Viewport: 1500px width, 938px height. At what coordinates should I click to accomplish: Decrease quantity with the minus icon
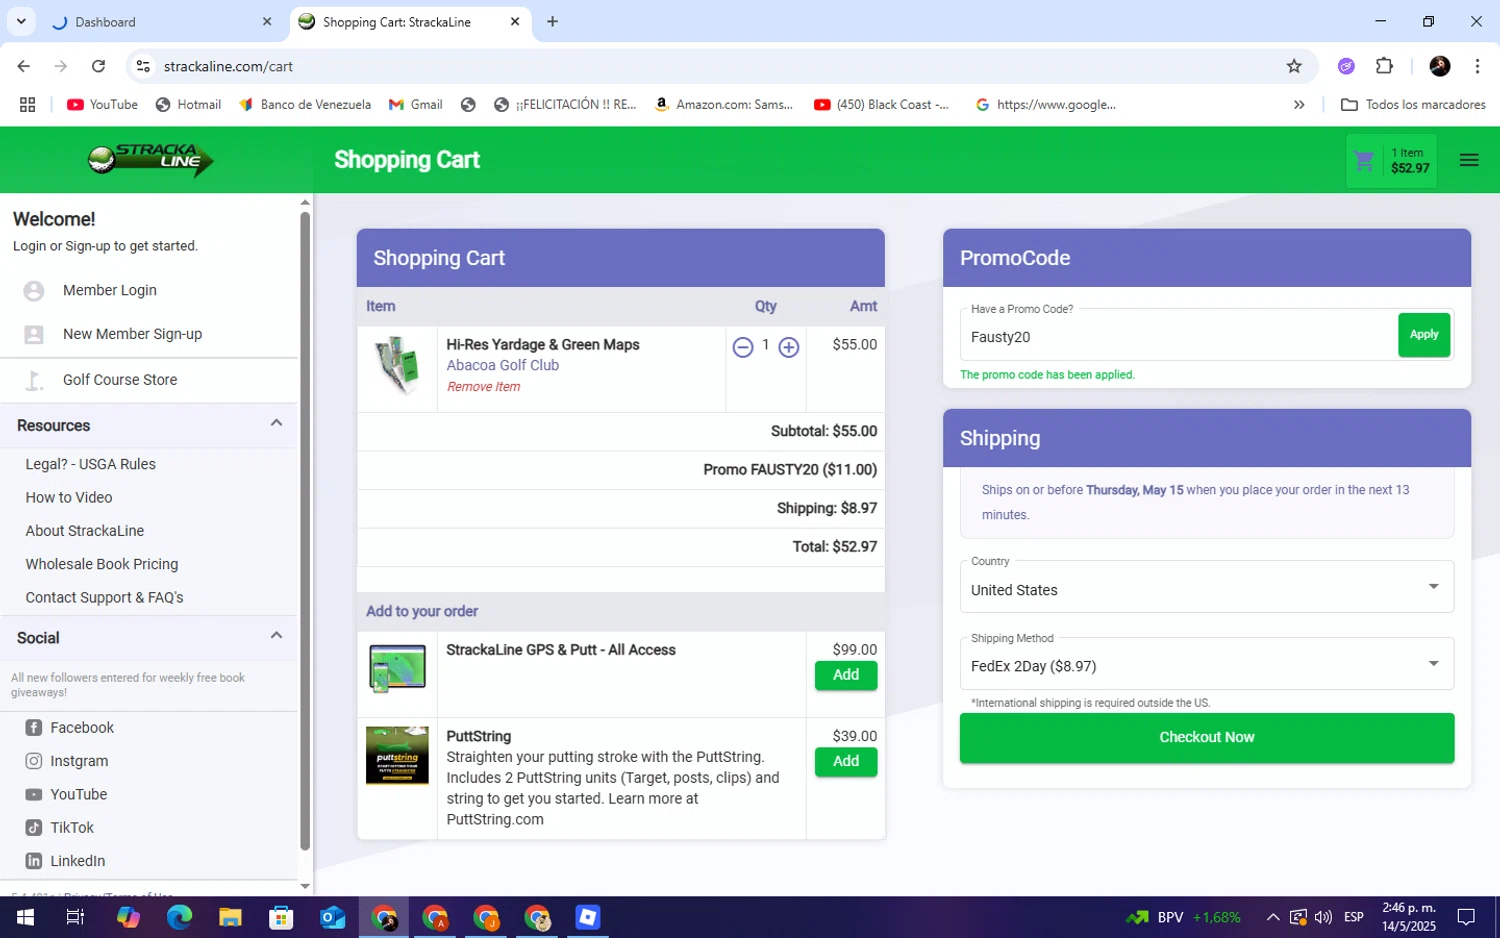click(742, 347)
